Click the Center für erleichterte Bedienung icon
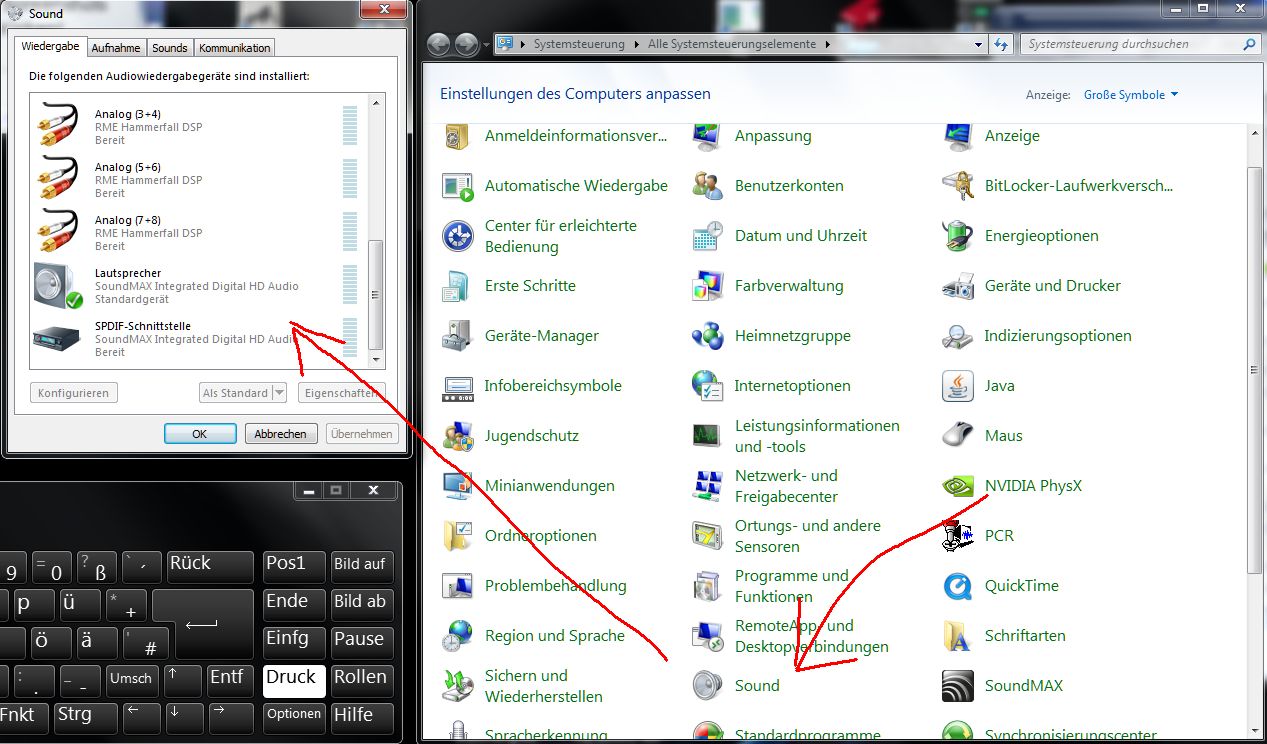 click(458, 236)
